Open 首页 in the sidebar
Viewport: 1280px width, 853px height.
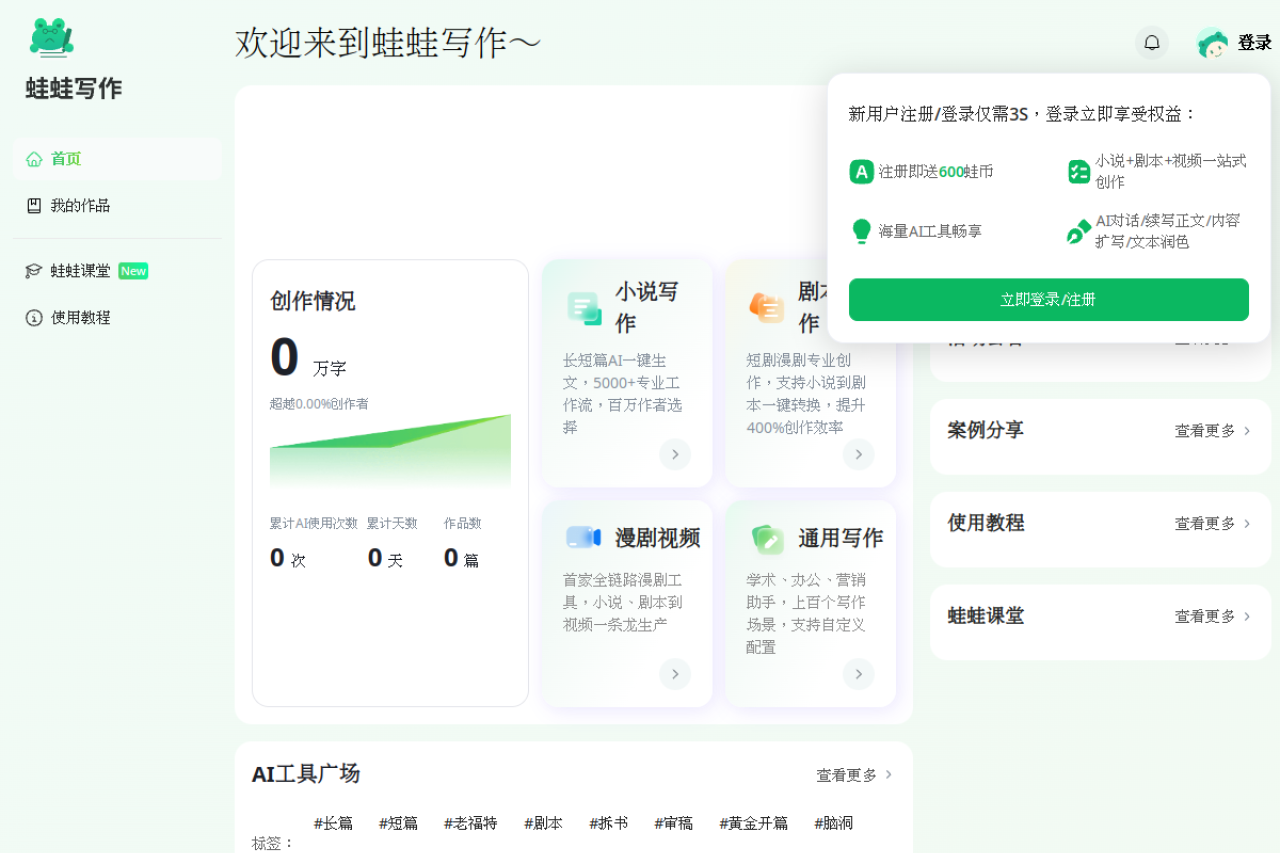(x=66, y=159)
